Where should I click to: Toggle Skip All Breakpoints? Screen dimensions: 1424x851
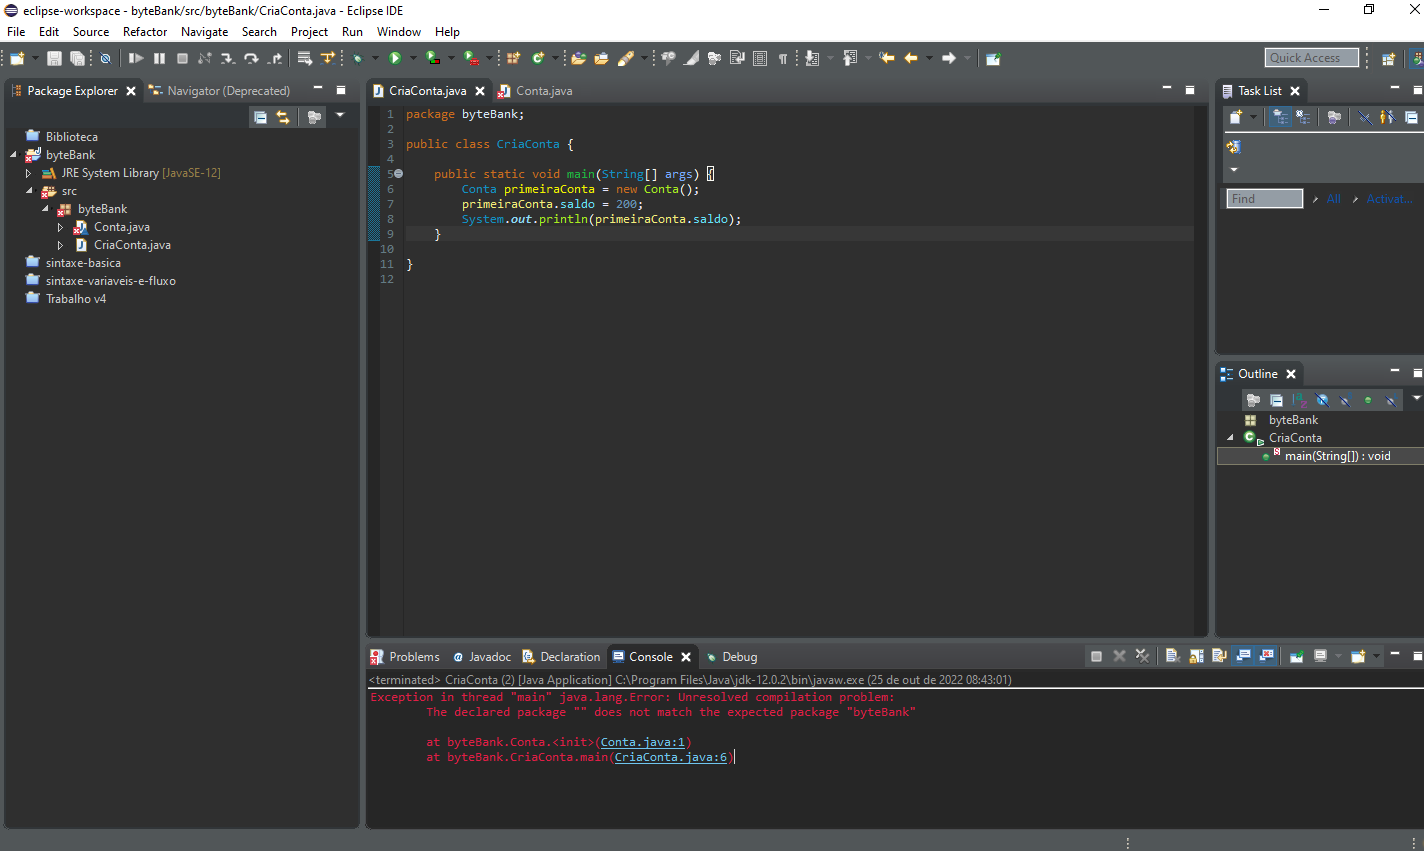(x=105, y=58)
